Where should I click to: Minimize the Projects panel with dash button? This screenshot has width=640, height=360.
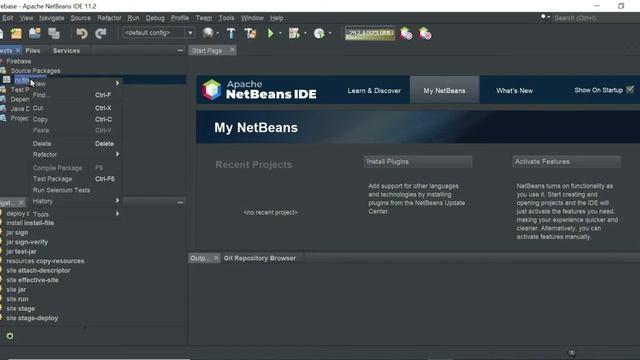pos(180,51)
